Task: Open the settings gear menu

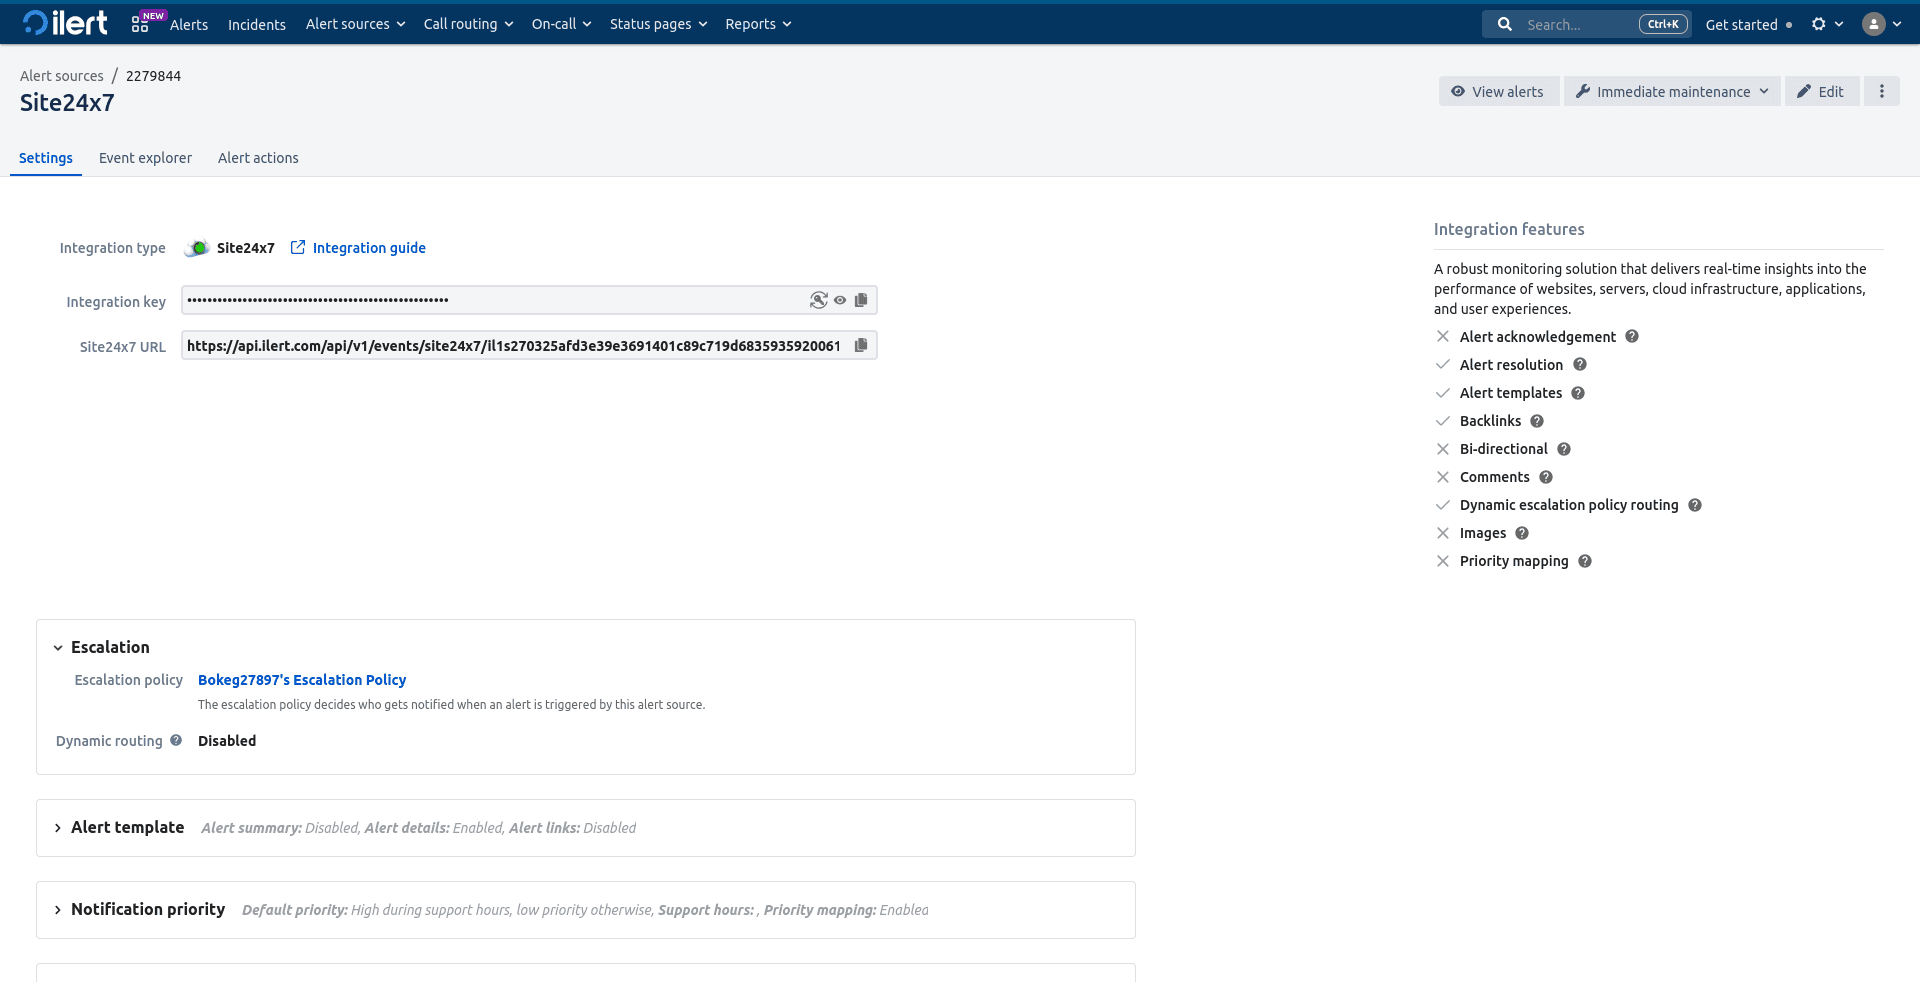Action: pos(1820,23)
